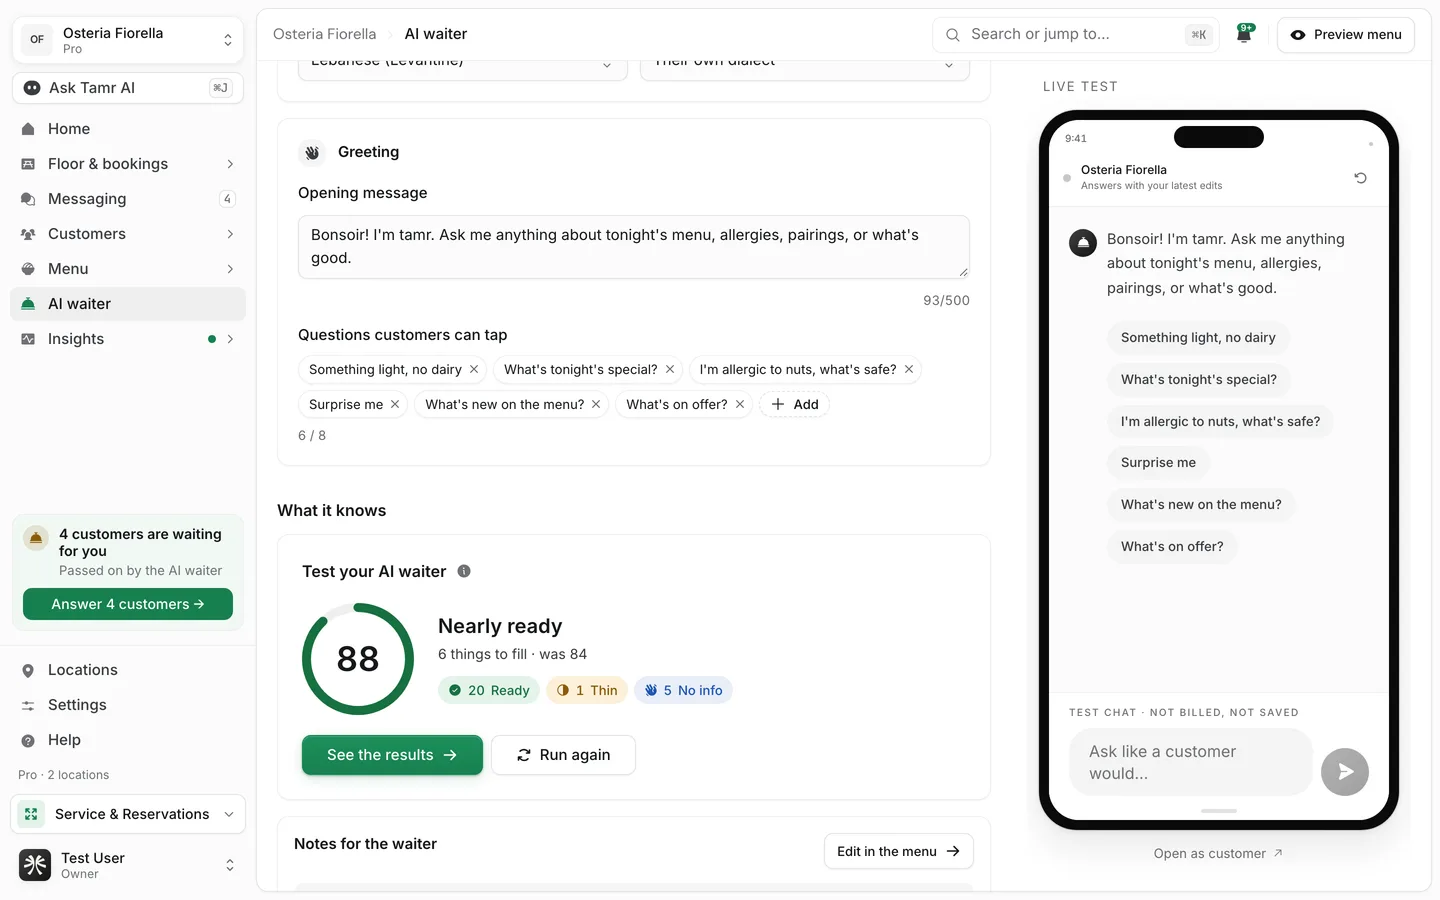The image size is (1440, 900).
Task: Expand the Menu section
Action: [x=230, y=269]
